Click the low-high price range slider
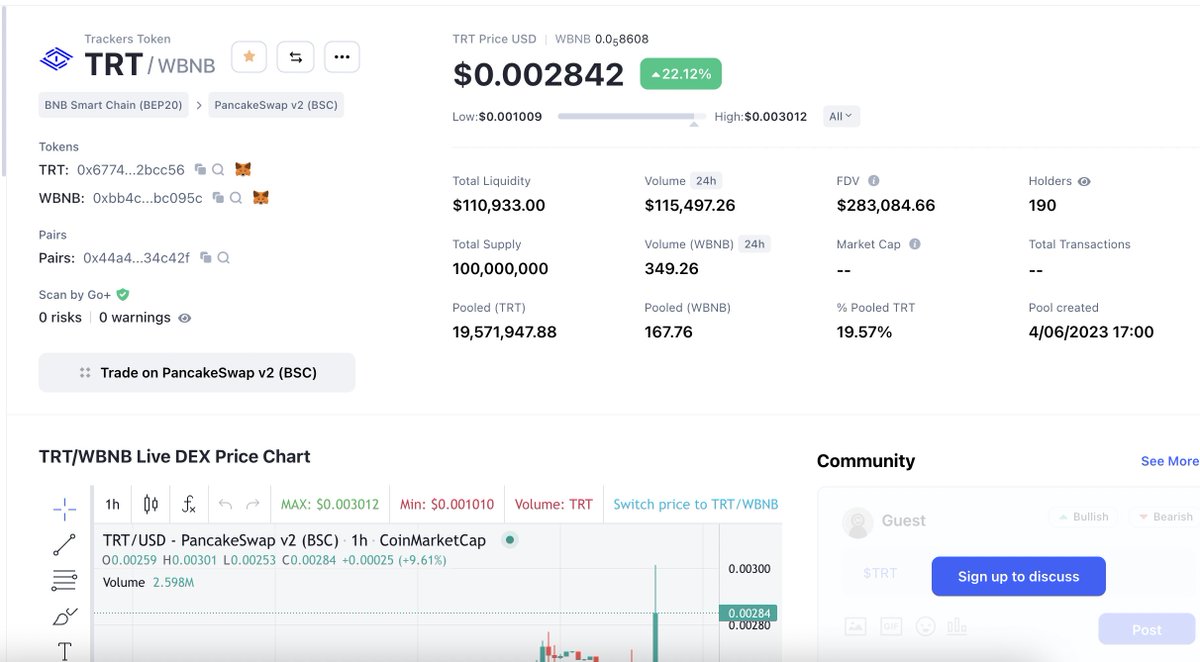This screenshot has width=1200, height=662. click(x=632, y=117)
